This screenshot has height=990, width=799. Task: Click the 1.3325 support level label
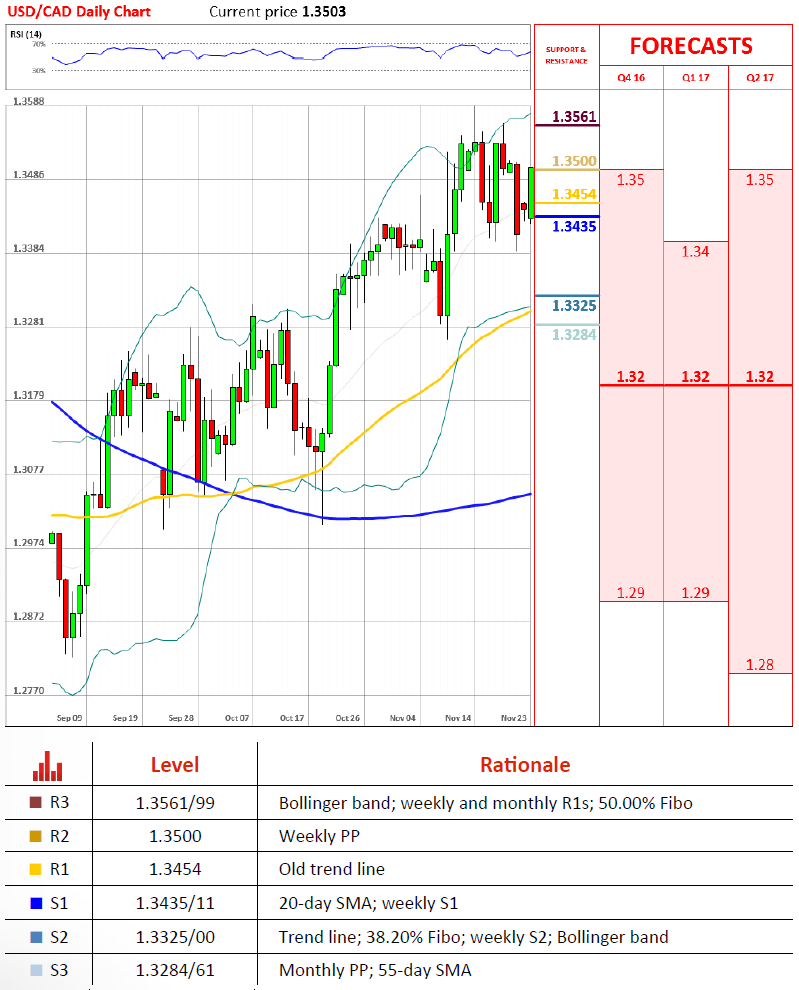coord(574,306)
